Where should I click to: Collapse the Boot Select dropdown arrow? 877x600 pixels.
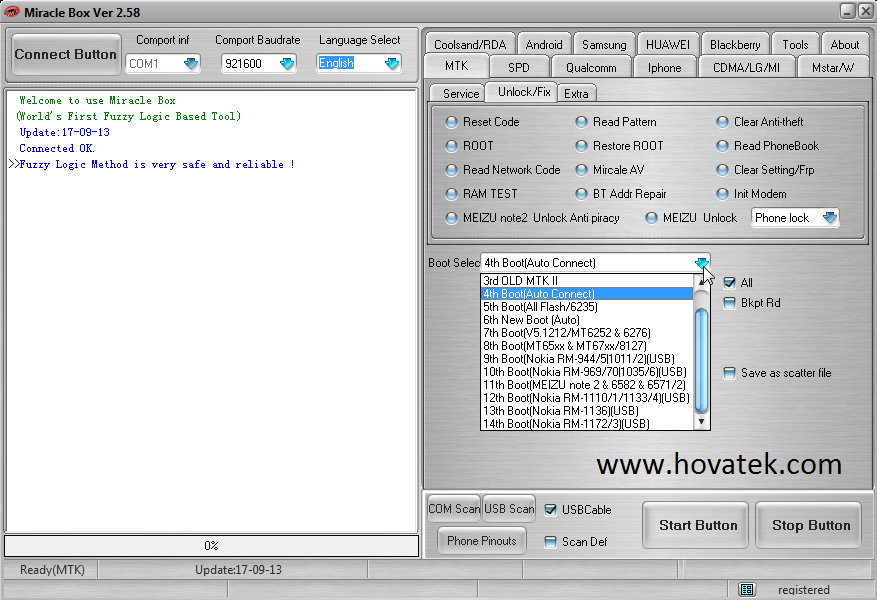point(702,263)
